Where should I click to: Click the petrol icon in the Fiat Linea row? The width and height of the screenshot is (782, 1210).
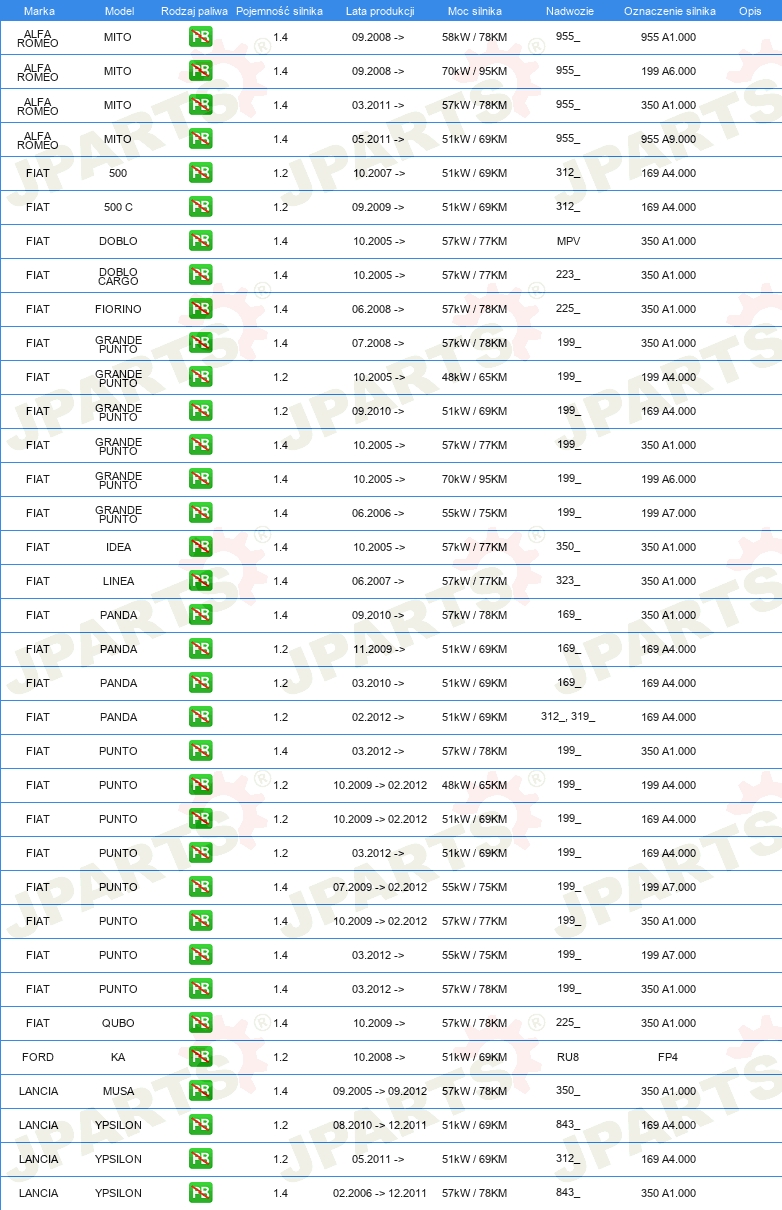click(200, 581)
